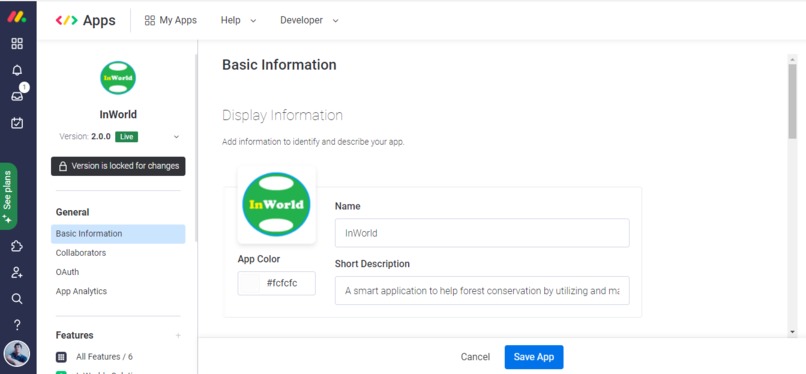
Task: Click the All Features grid icon
Action: [x=61, y=357]
